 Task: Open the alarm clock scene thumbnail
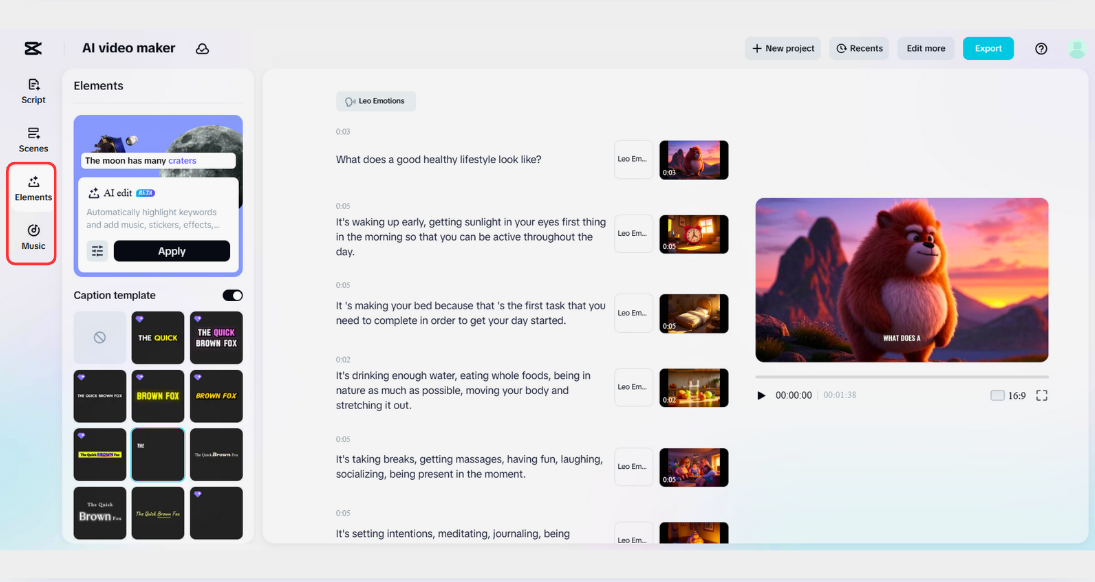point(693,234)
